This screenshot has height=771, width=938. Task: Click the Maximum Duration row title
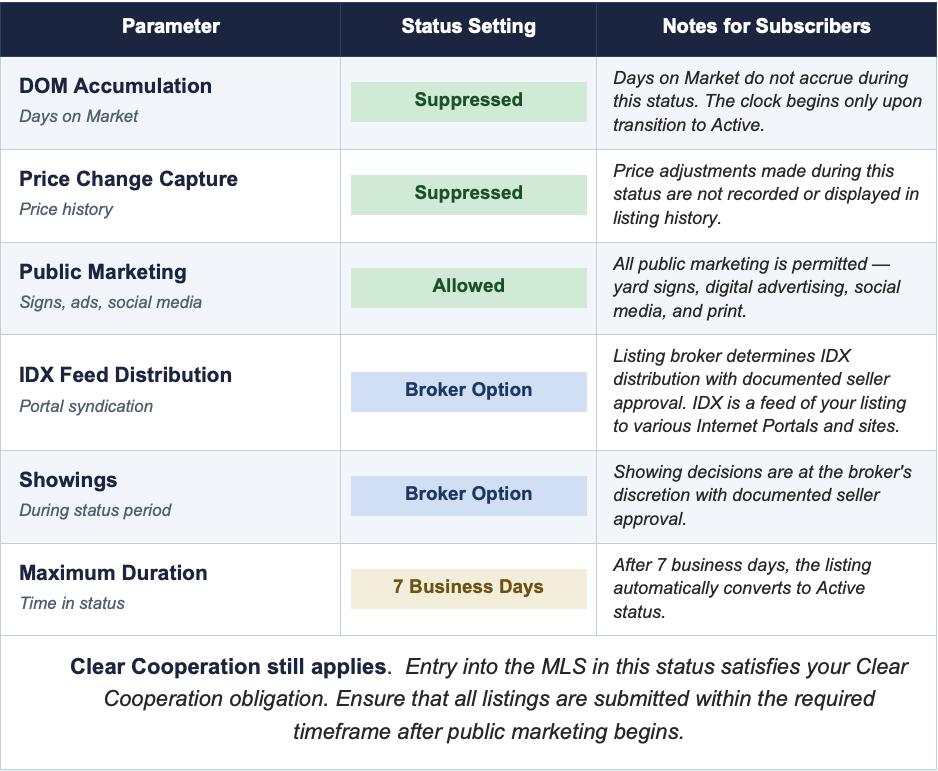tap(113, 573)
